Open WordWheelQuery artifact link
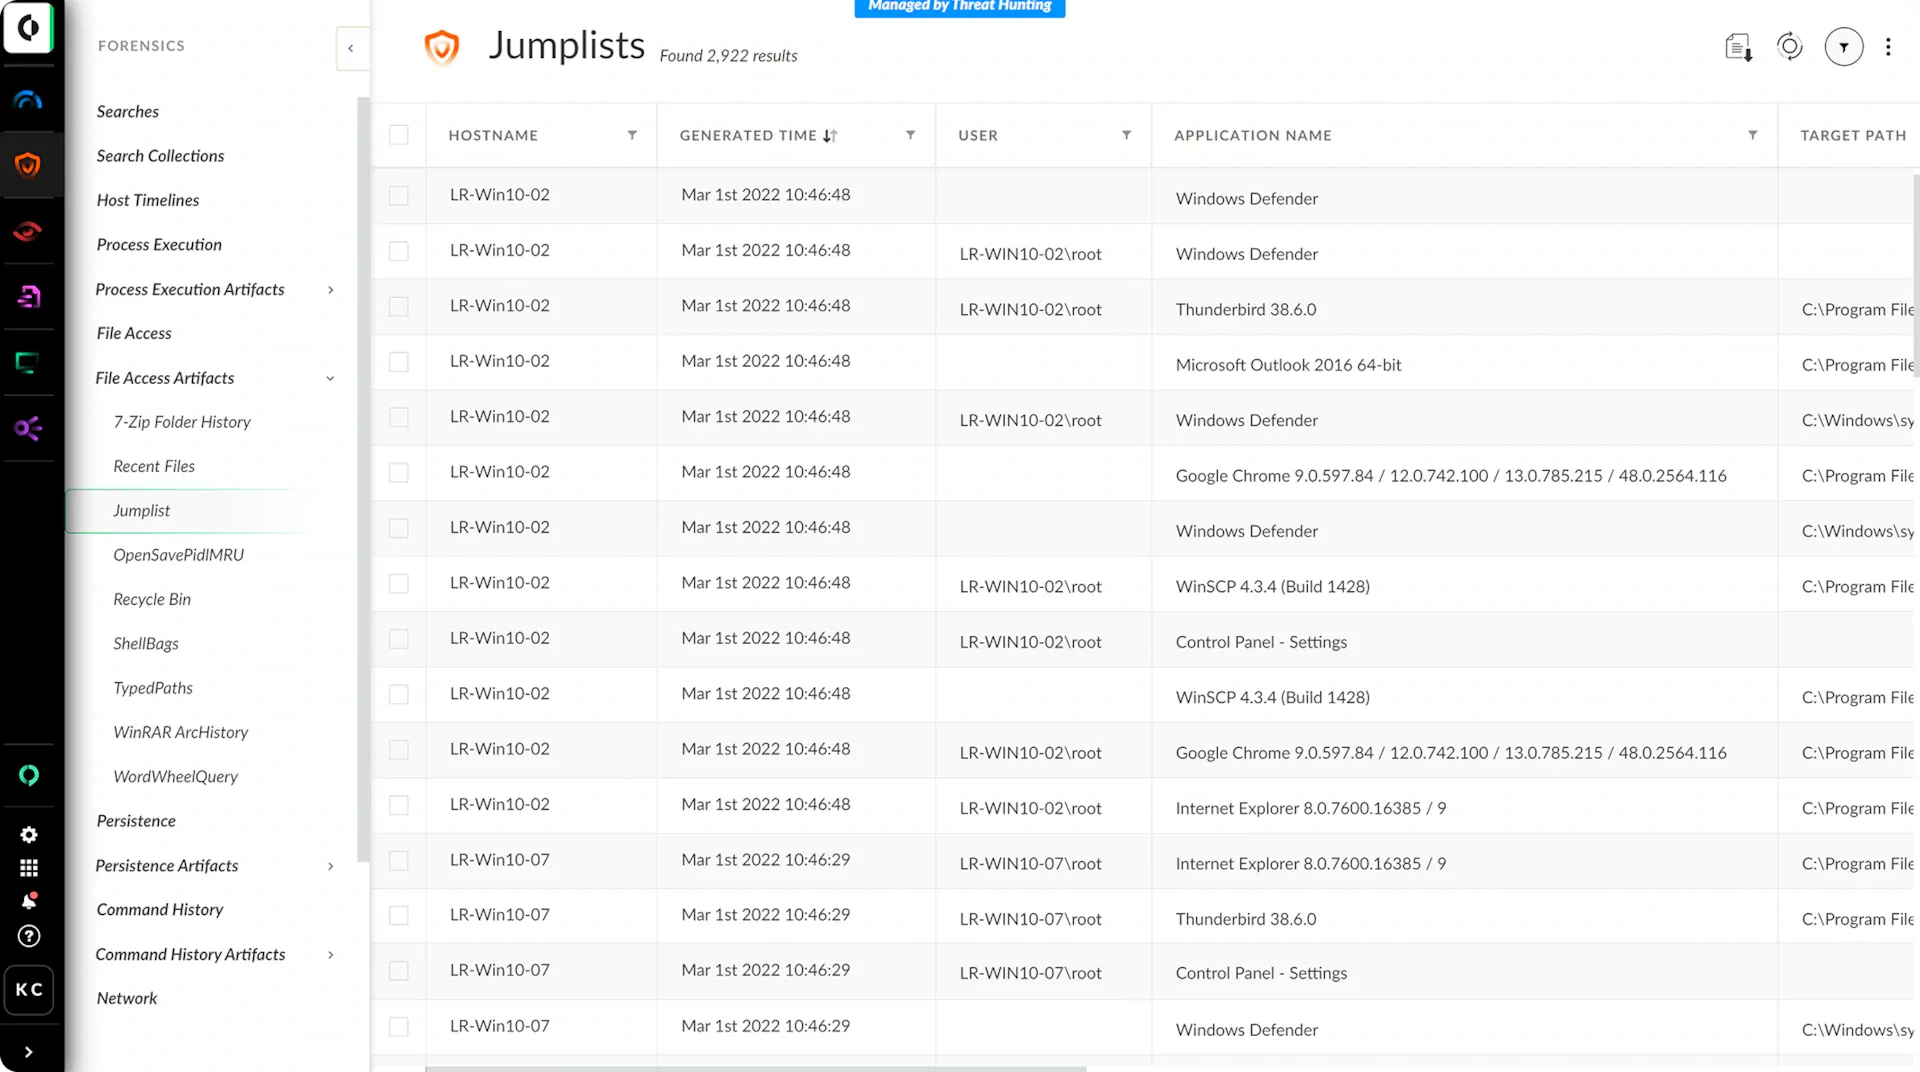 [x=175, y=776]
